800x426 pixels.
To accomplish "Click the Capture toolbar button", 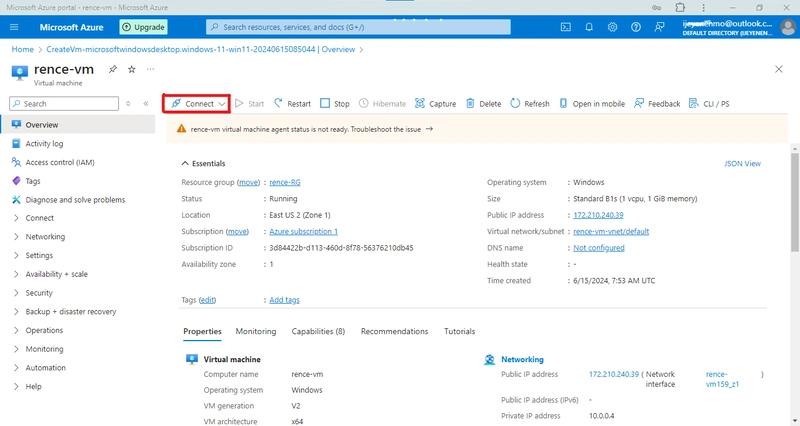I will point(435,104).
